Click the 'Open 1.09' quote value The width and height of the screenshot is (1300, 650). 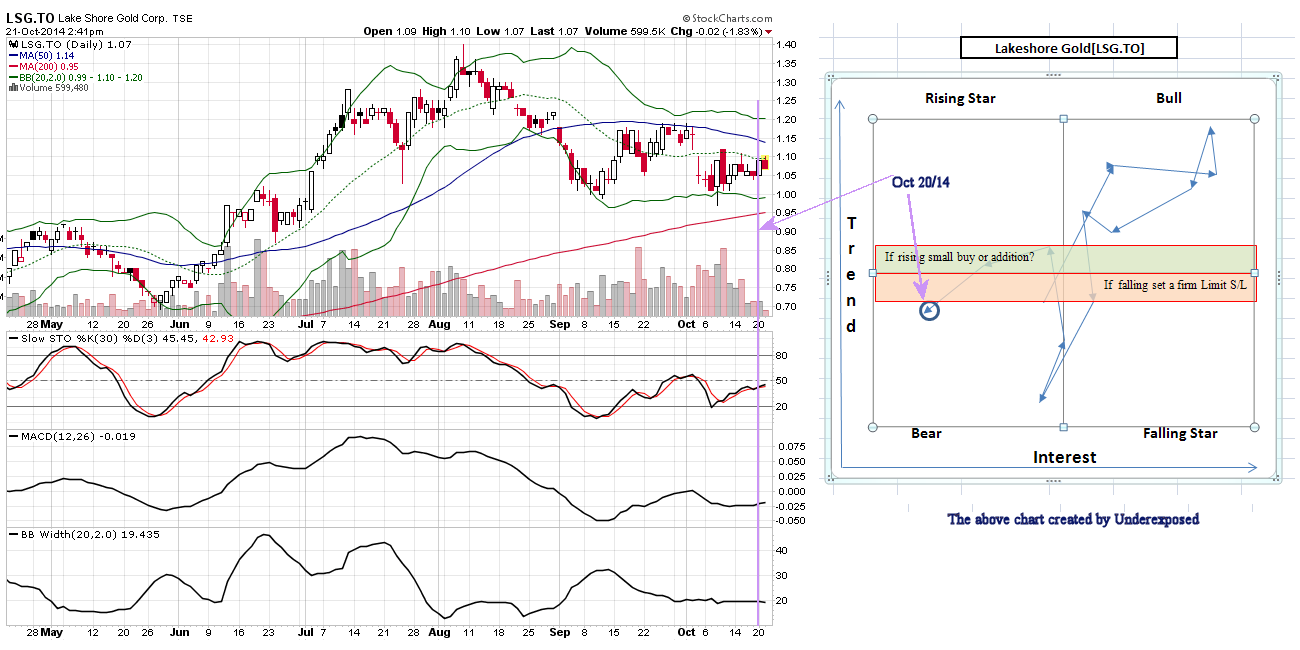[x=391, y=31]
